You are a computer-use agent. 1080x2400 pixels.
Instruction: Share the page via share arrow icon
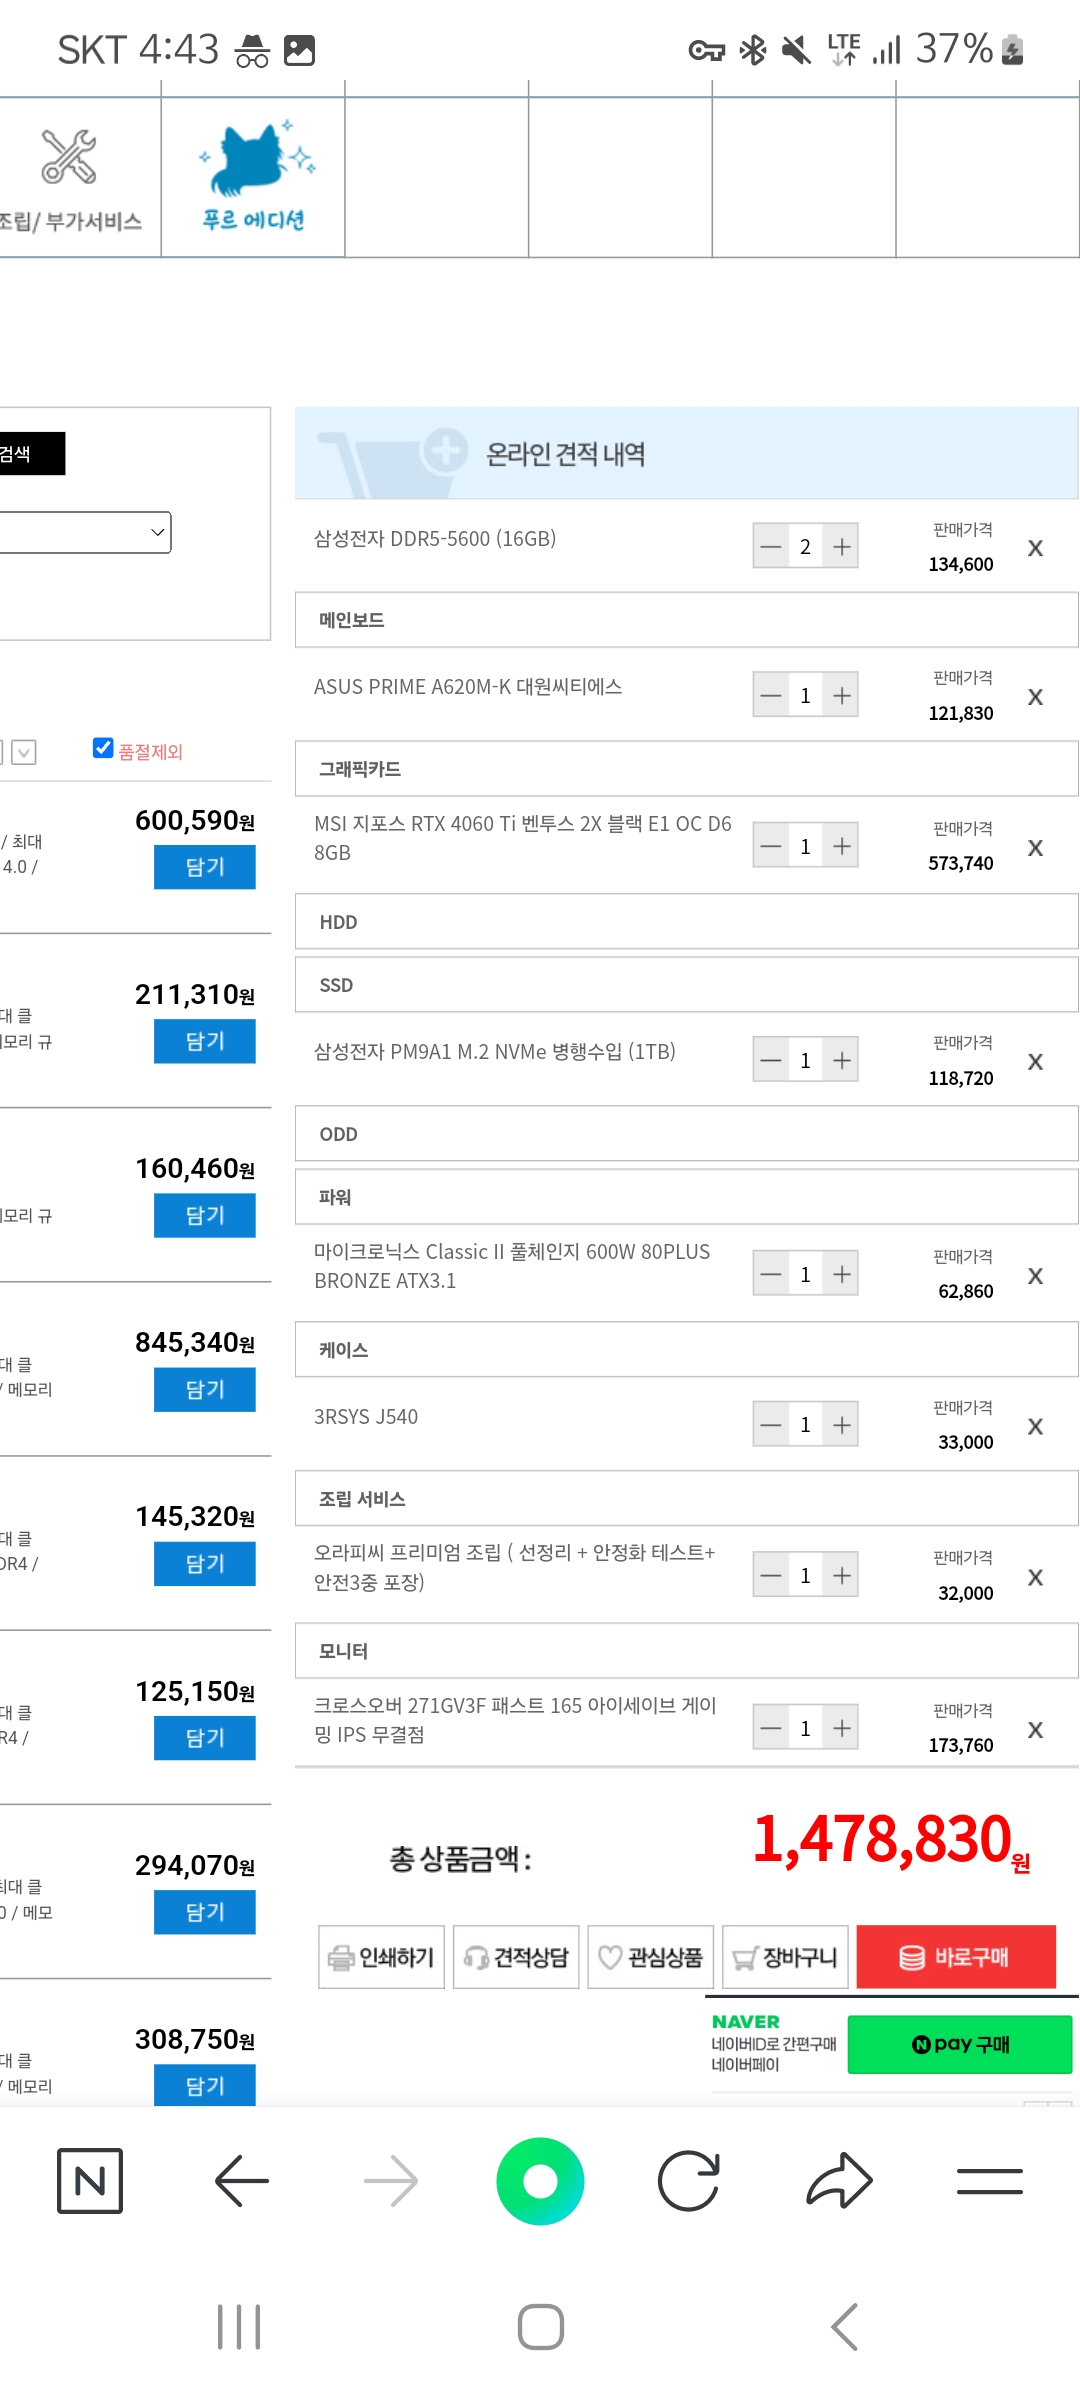[839, 2181]
